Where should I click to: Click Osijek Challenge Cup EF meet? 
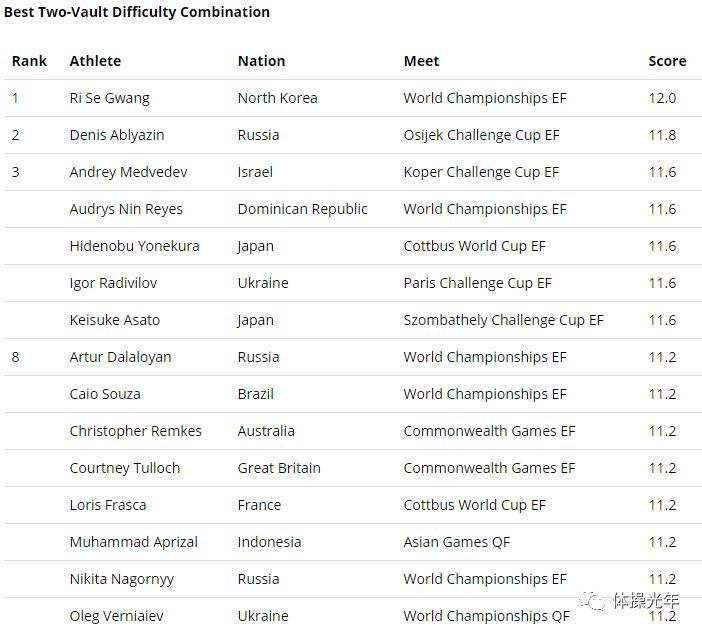pyautogui.click(x=481, y=135)
